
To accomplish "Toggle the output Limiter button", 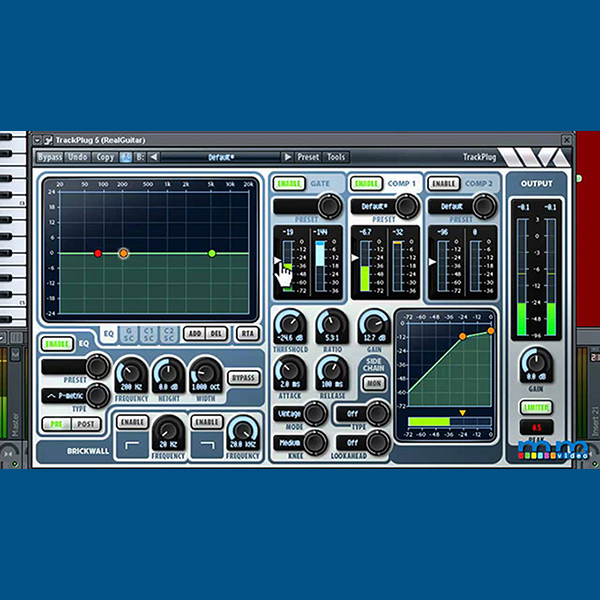I will [537, 407].
